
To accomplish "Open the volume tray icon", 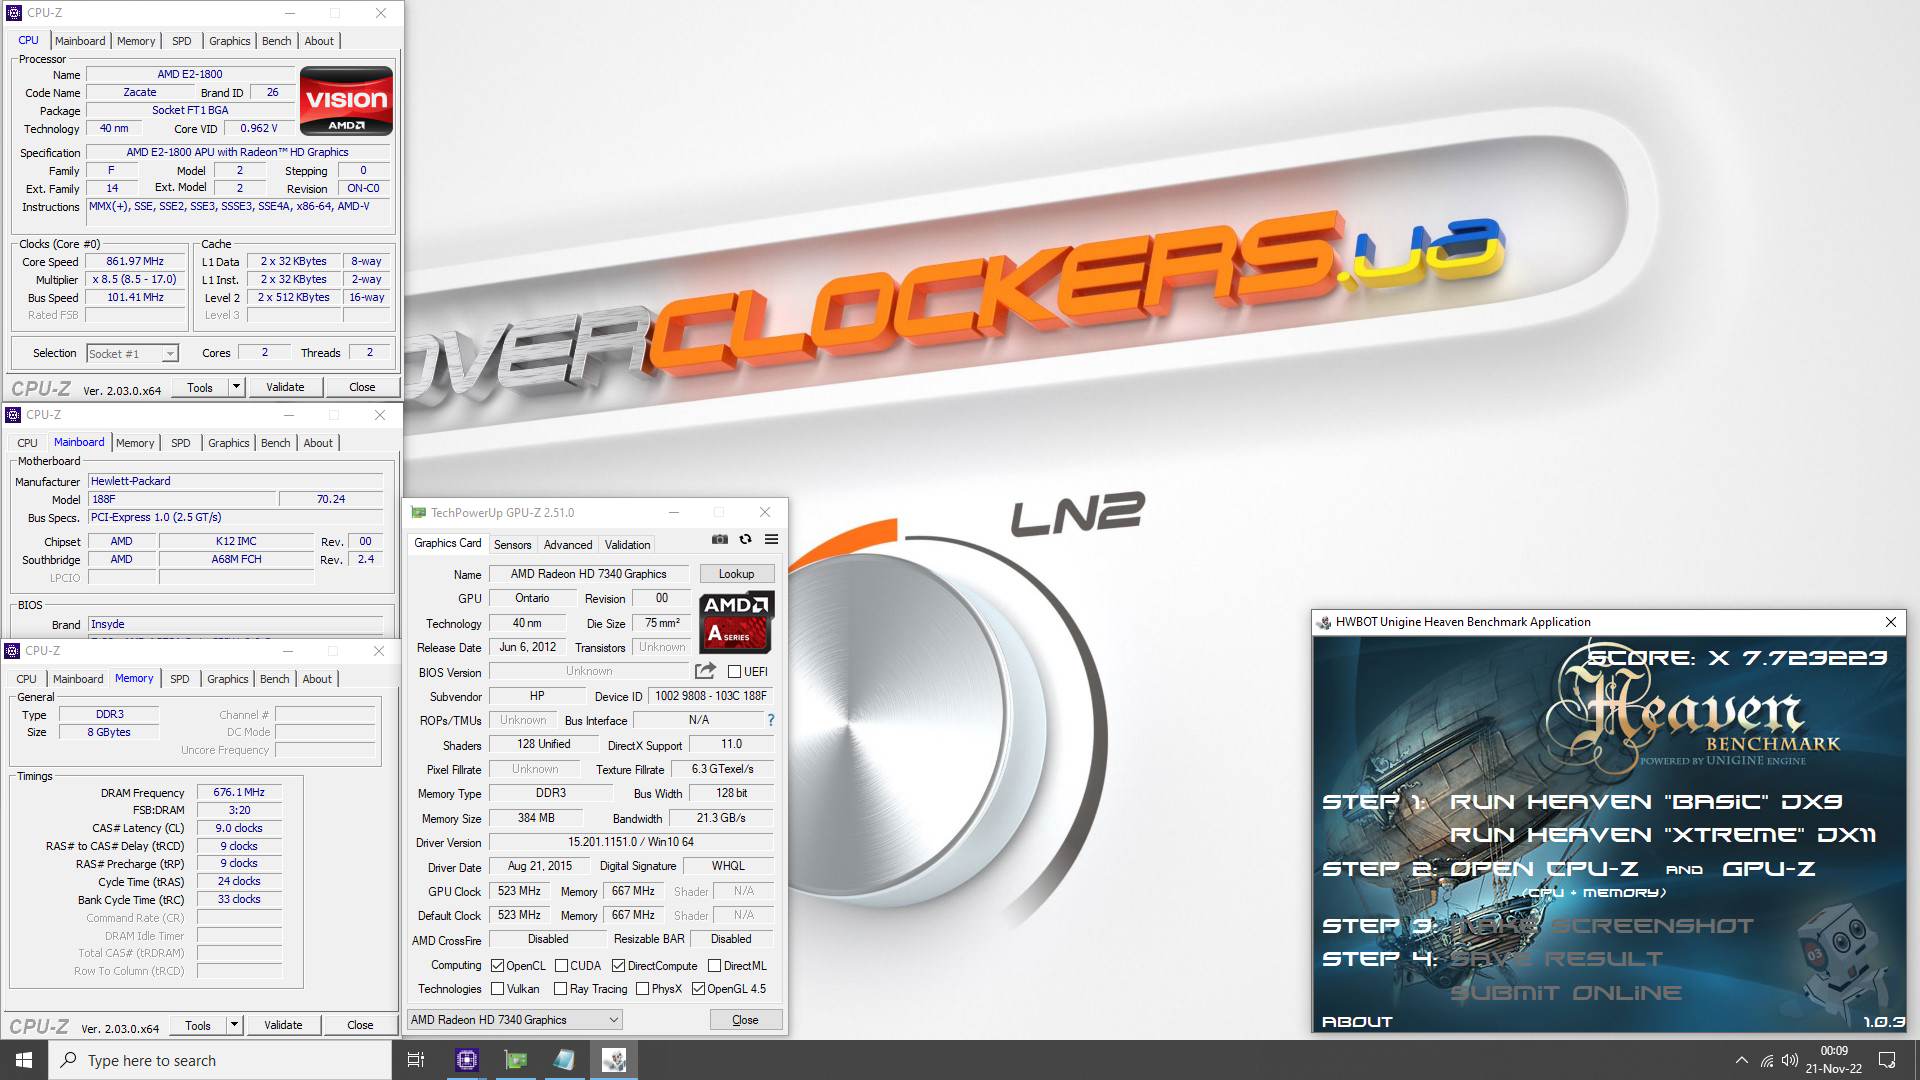I will (1790, 1060).
